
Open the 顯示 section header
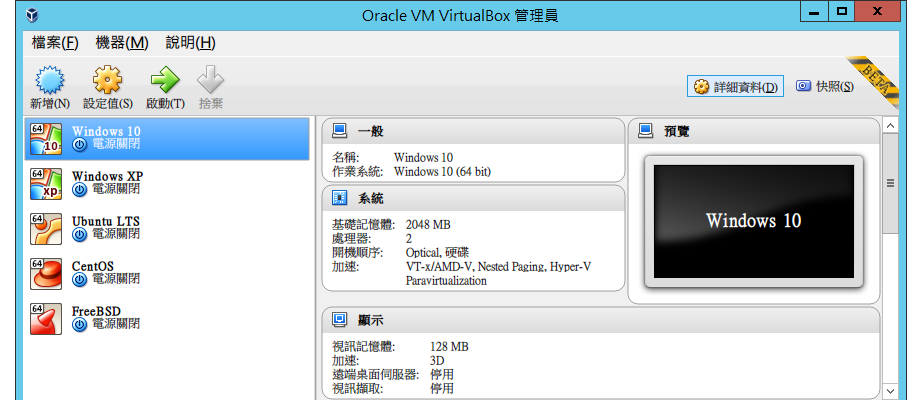pyautogui.click(x=601, y=320)
